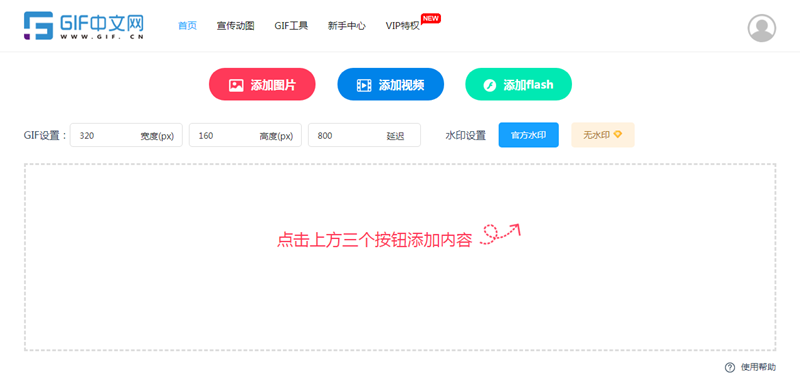Open the user avatar profile icon
This screenshot has height=383, width=800.
[x=762, y=28]
